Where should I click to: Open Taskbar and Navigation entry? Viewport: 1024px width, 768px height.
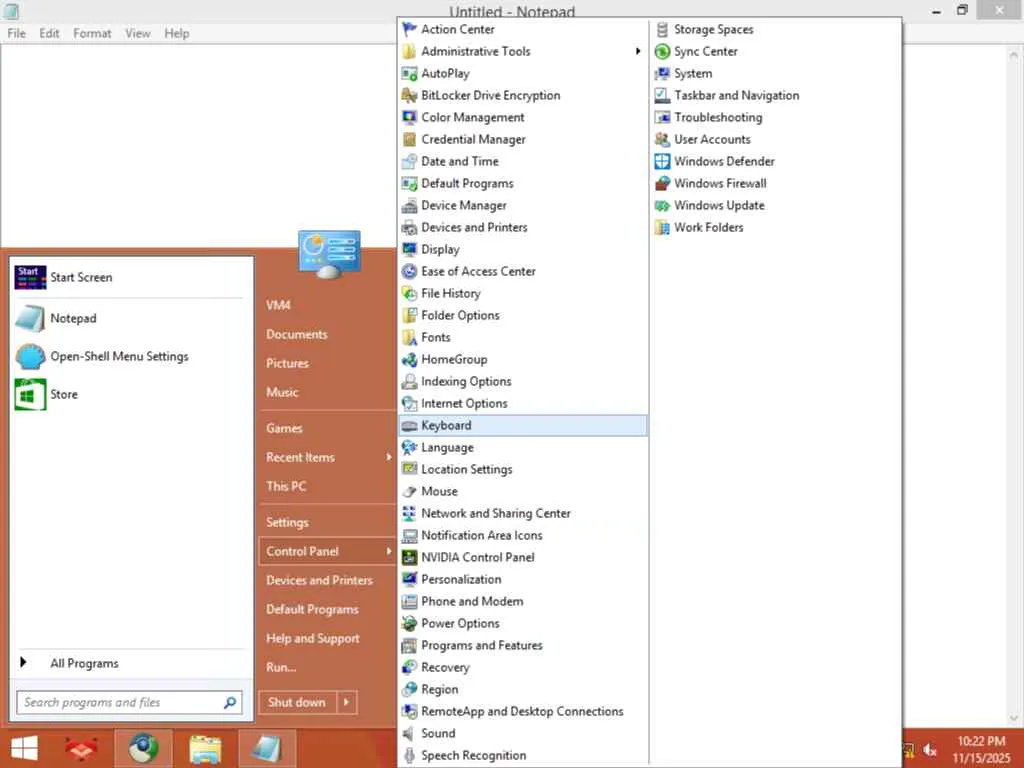click(776, 95)
